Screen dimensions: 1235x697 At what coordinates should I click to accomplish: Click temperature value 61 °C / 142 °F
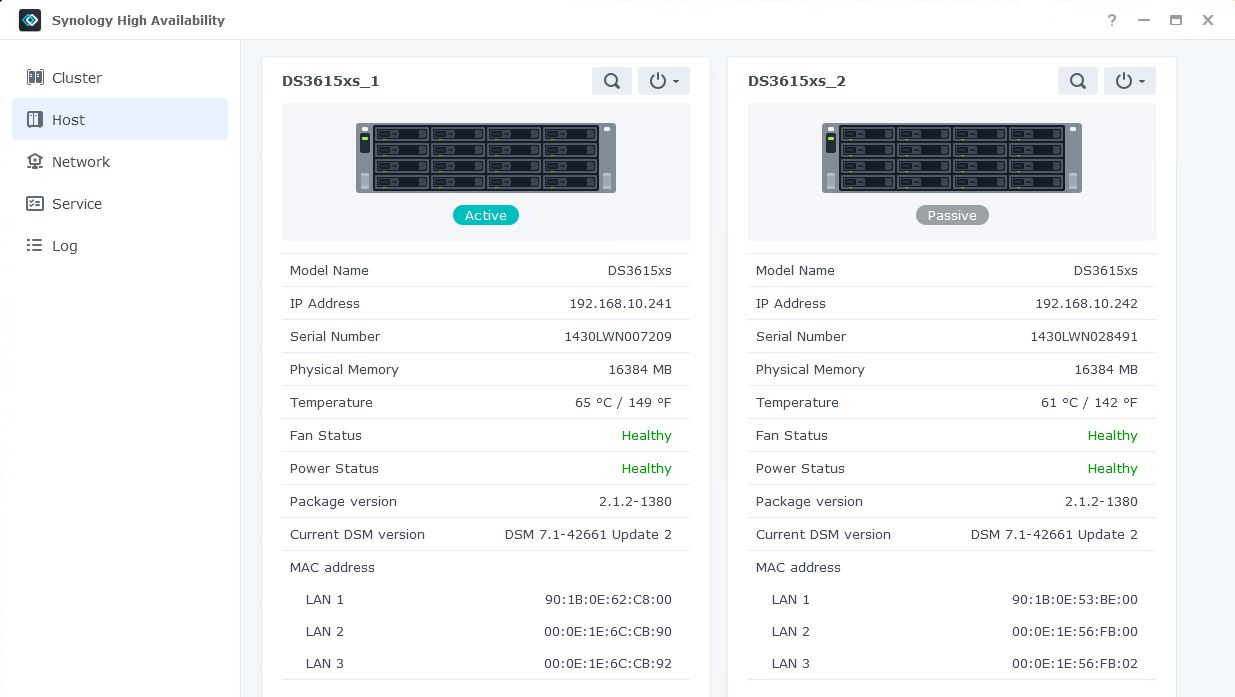(1090, 402)
